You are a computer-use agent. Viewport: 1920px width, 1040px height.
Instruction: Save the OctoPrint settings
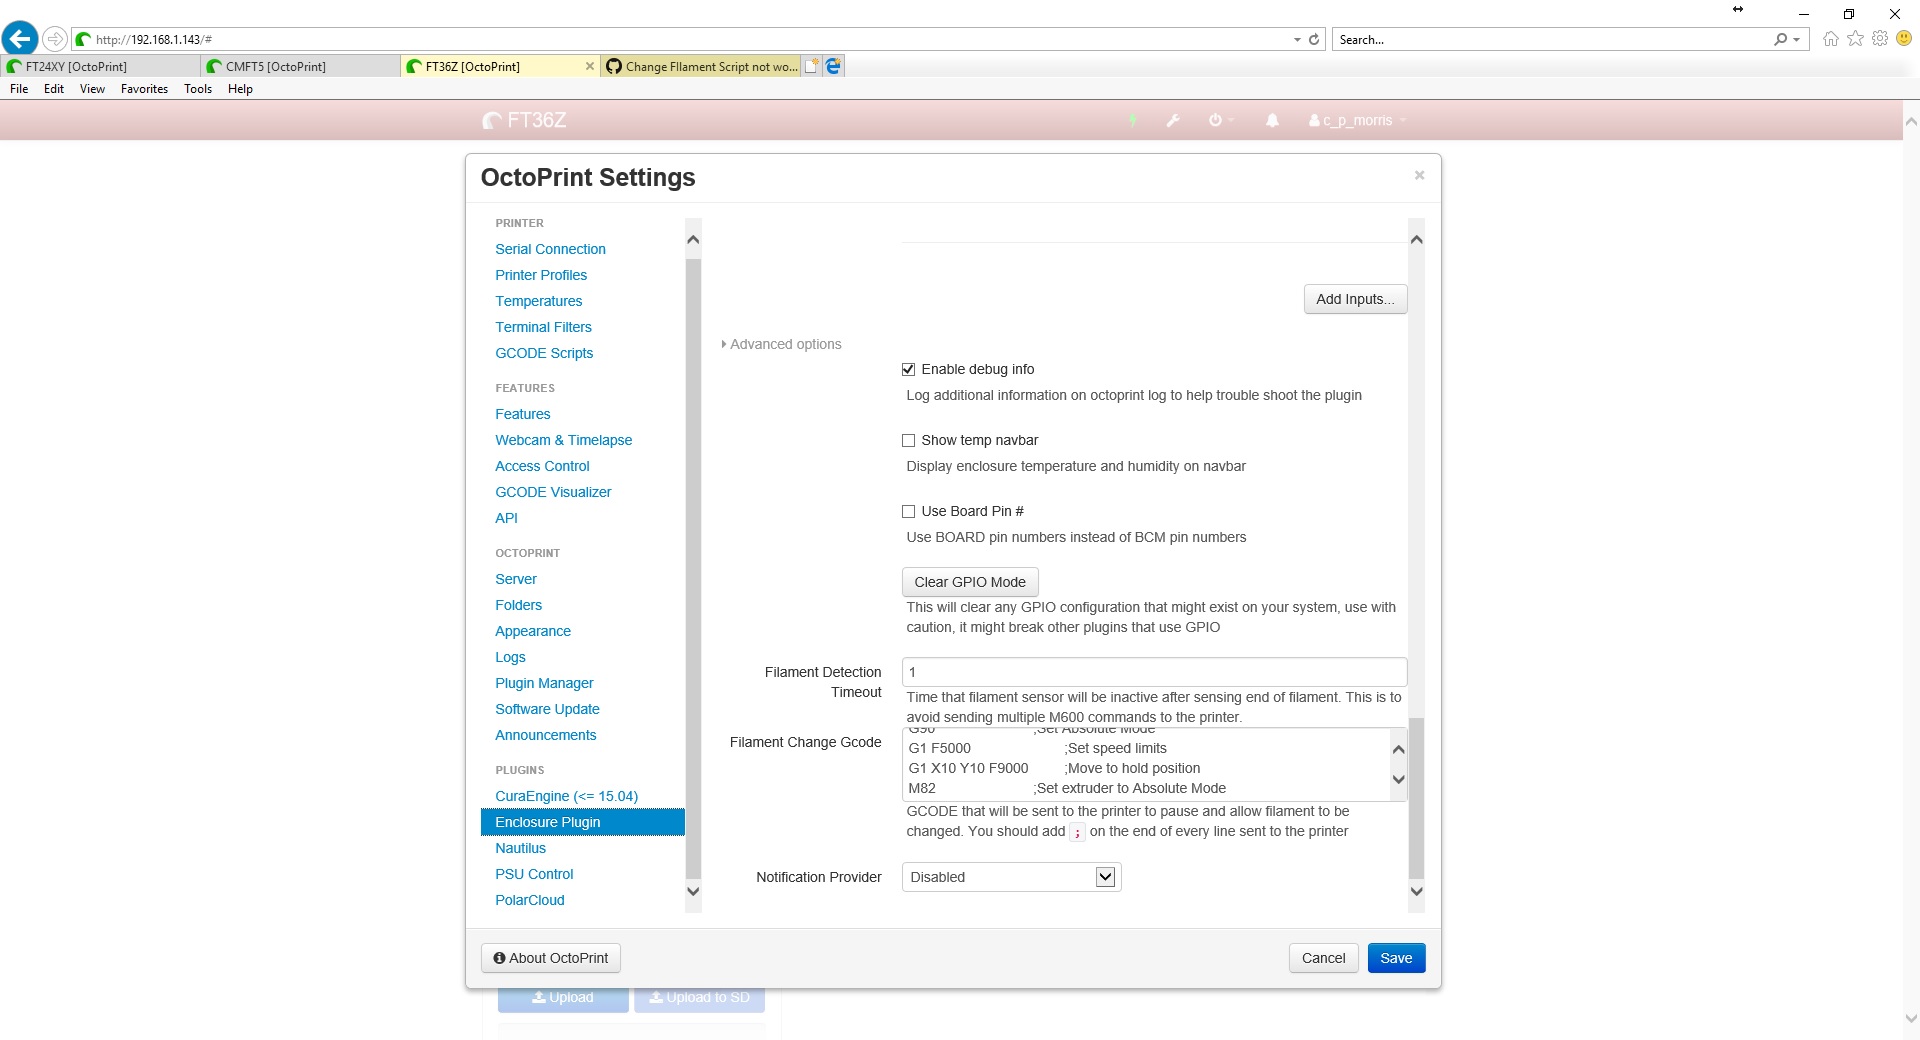point(1395,957)
